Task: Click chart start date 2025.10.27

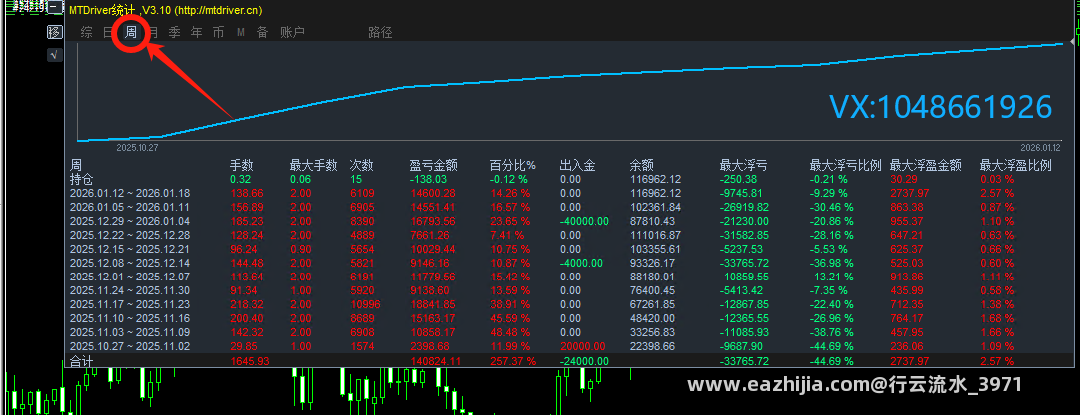Action: click(137, 147)
